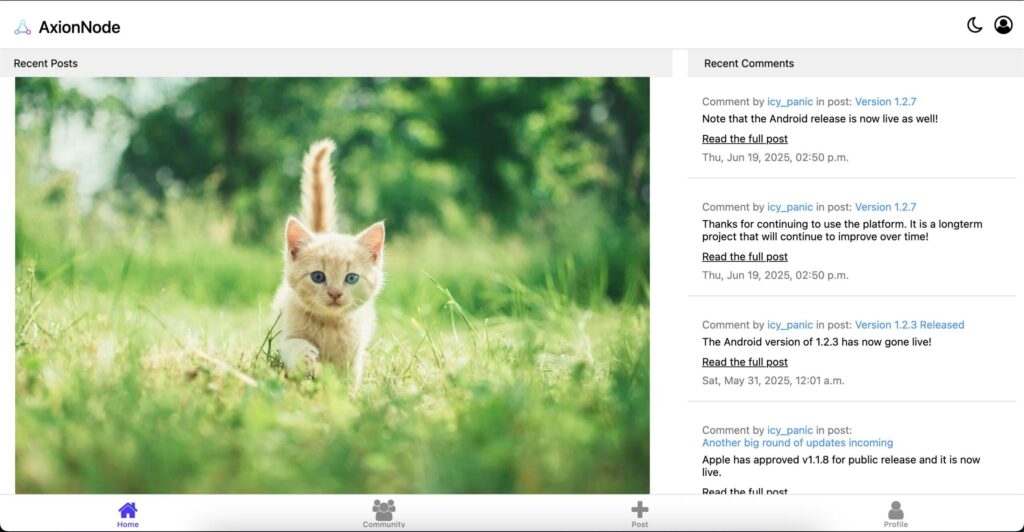Open the kitten photo post
Viewport: 1024px width, 532px height.
click(x=332, y=285)
